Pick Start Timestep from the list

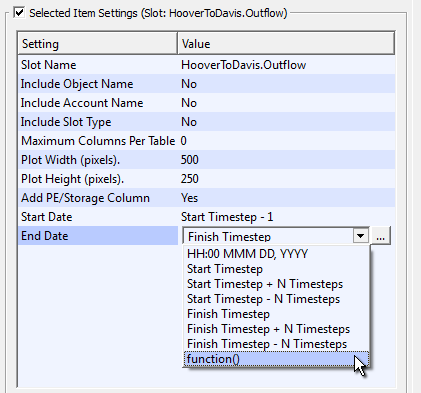(276, 269)
